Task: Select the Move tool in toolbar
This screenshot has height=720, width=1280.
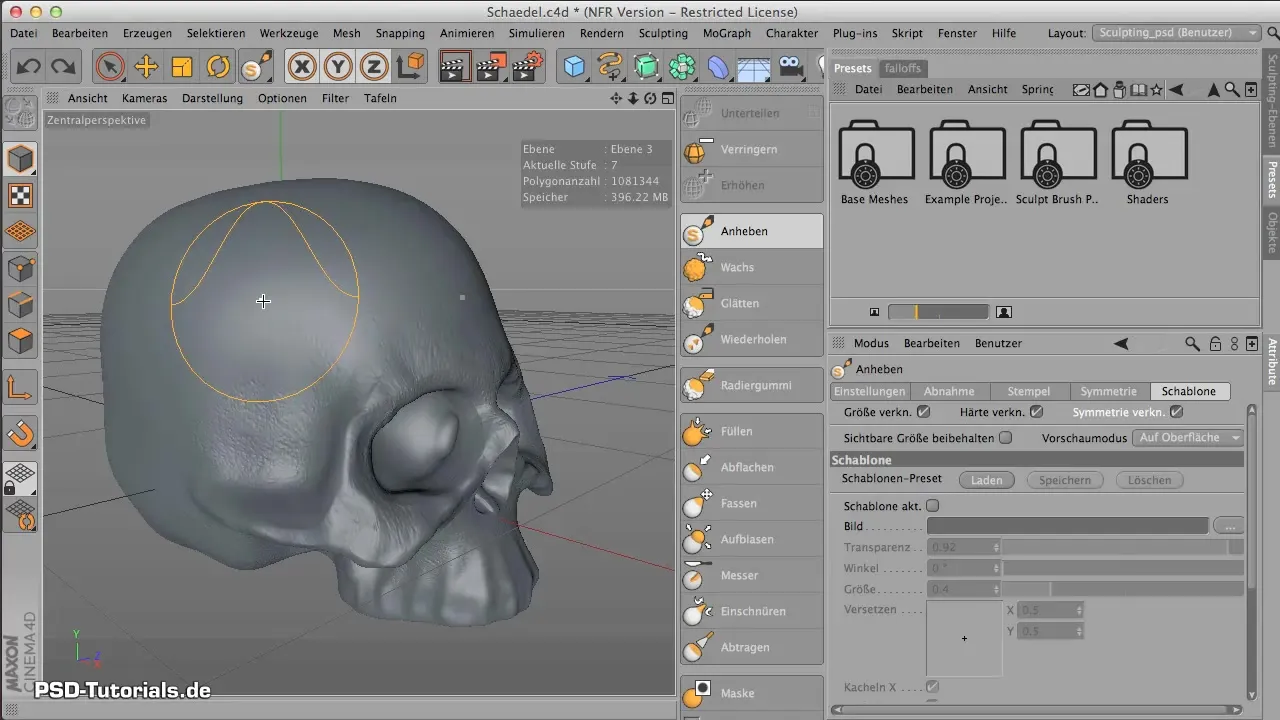Action: click(146, 67)
